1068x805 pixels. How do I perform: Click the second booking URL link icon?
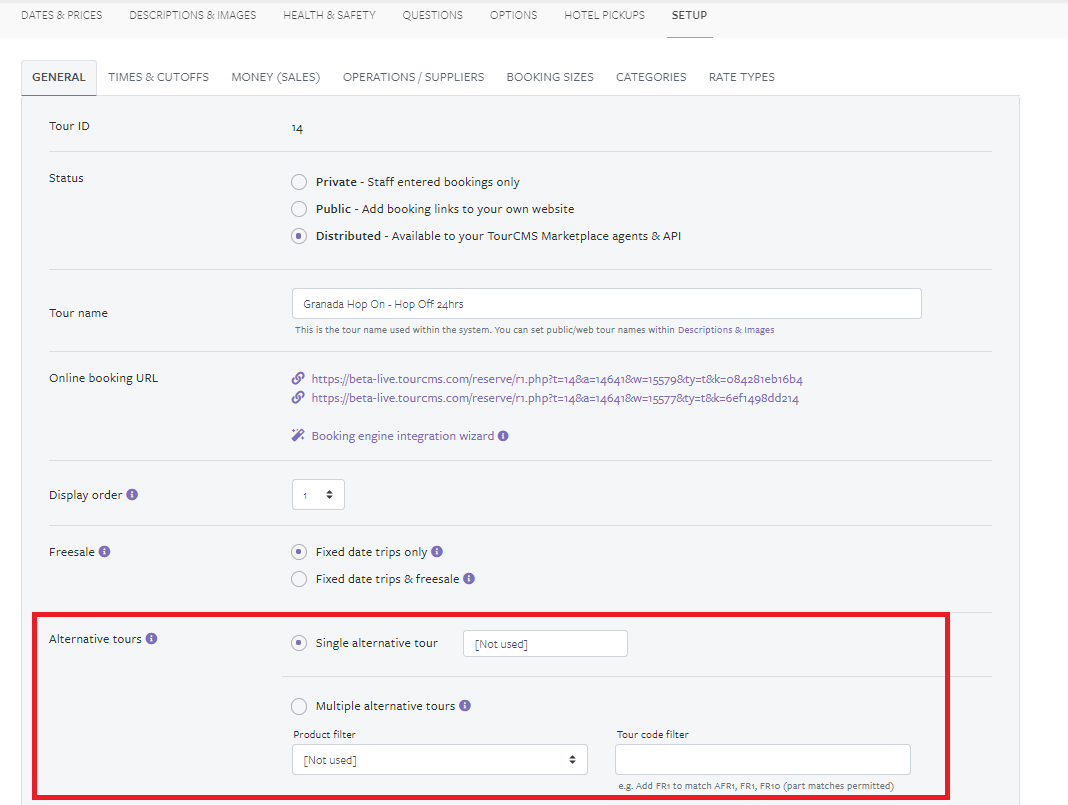298,398
